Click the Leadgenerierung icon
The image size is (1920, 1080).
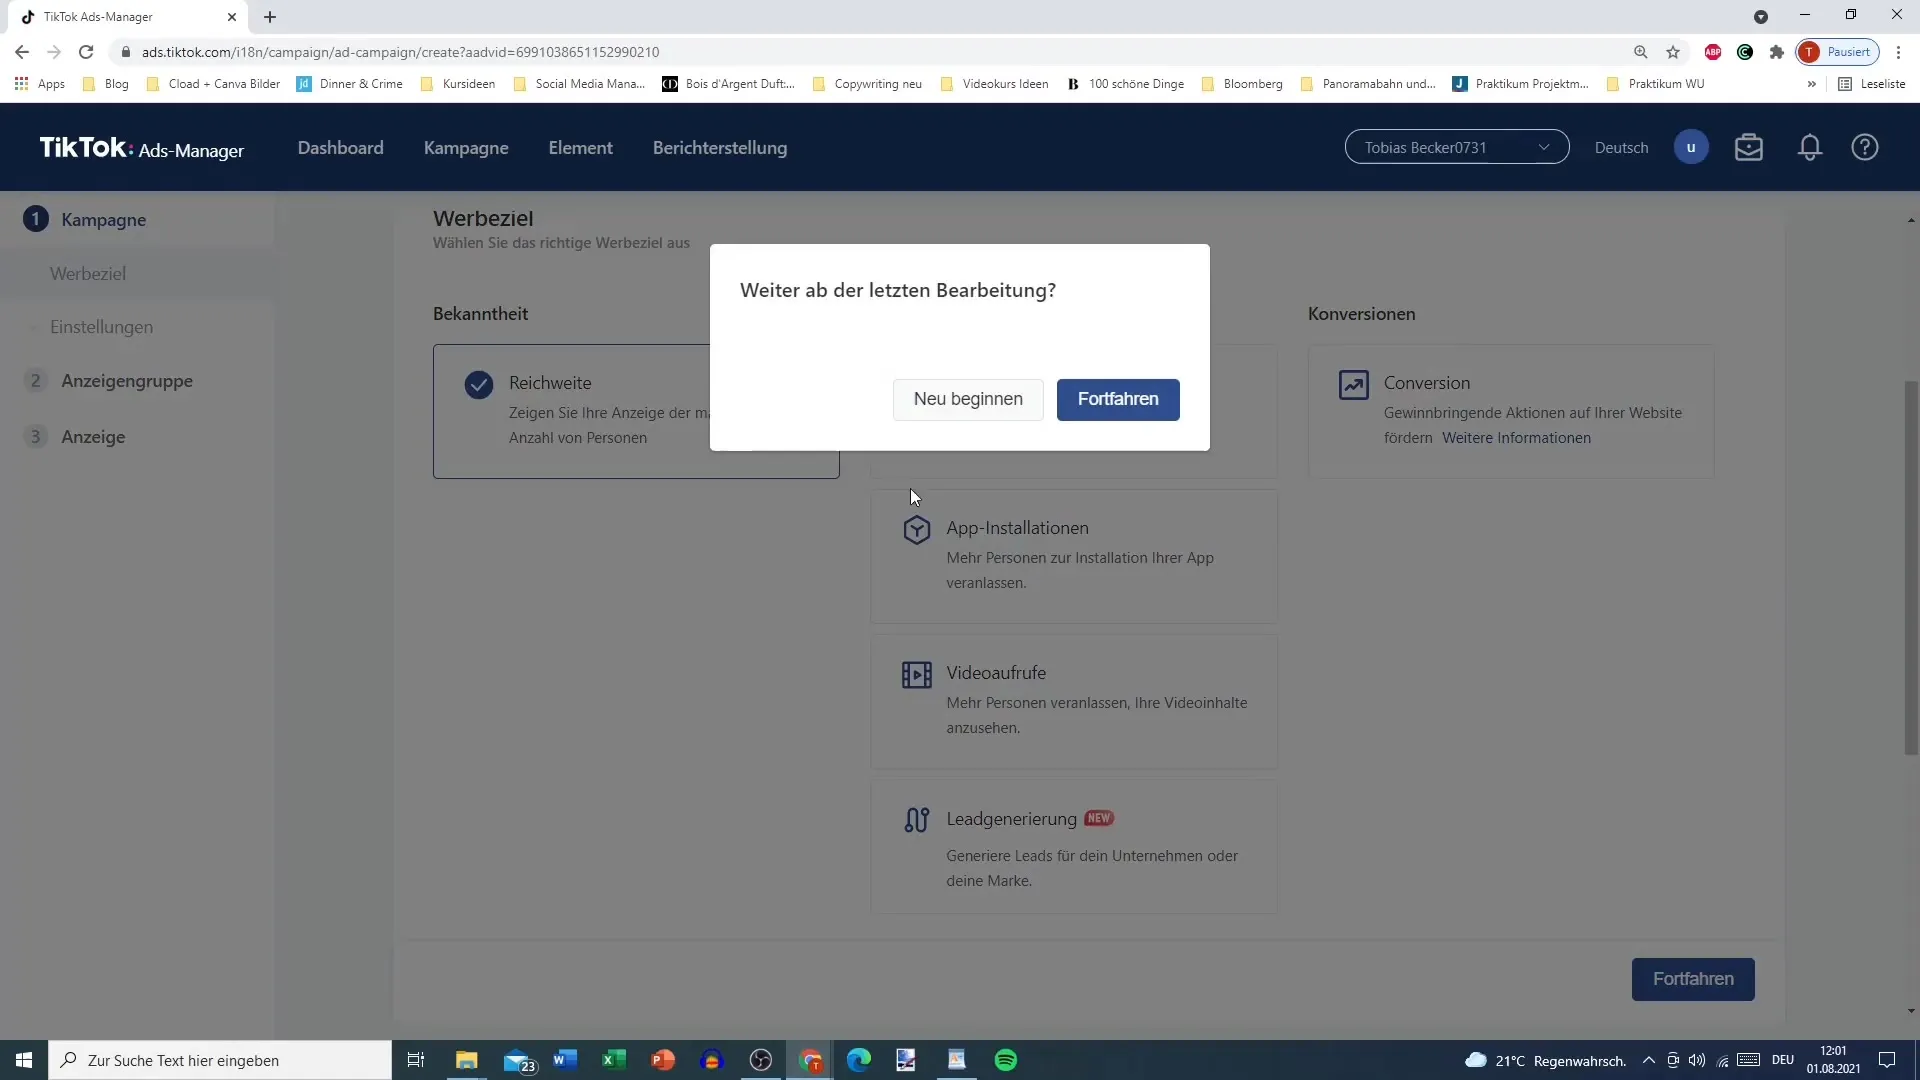pyautogui.click(x=917, y=820)
